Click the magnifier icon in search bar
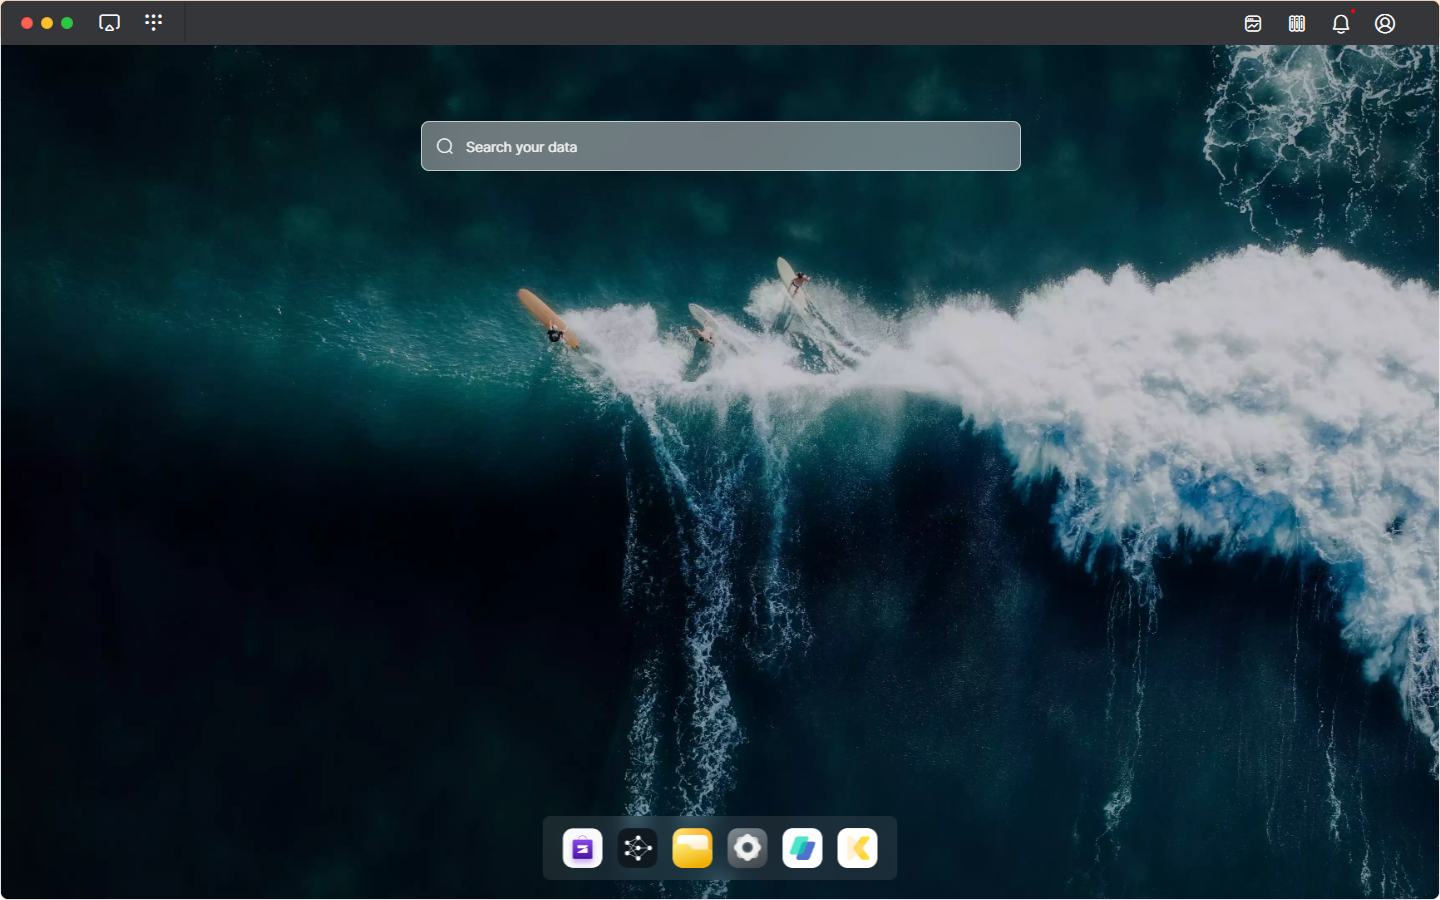1440x900 pixels. click(x=445, y=146)
